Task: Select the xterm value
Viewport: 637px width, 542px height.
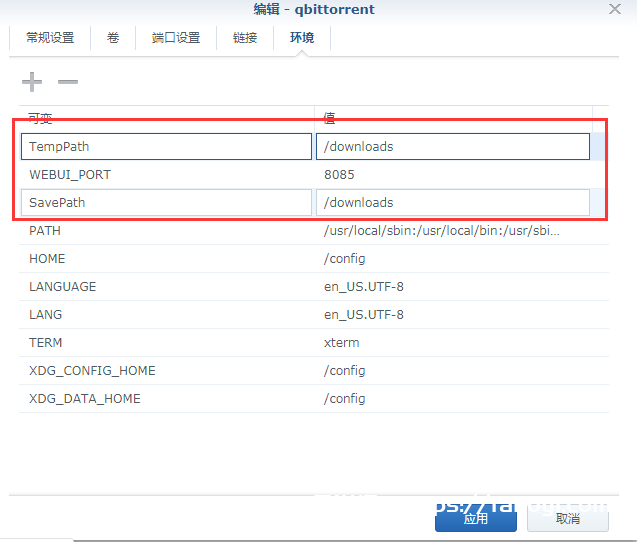Action: [x=342, y=343]
